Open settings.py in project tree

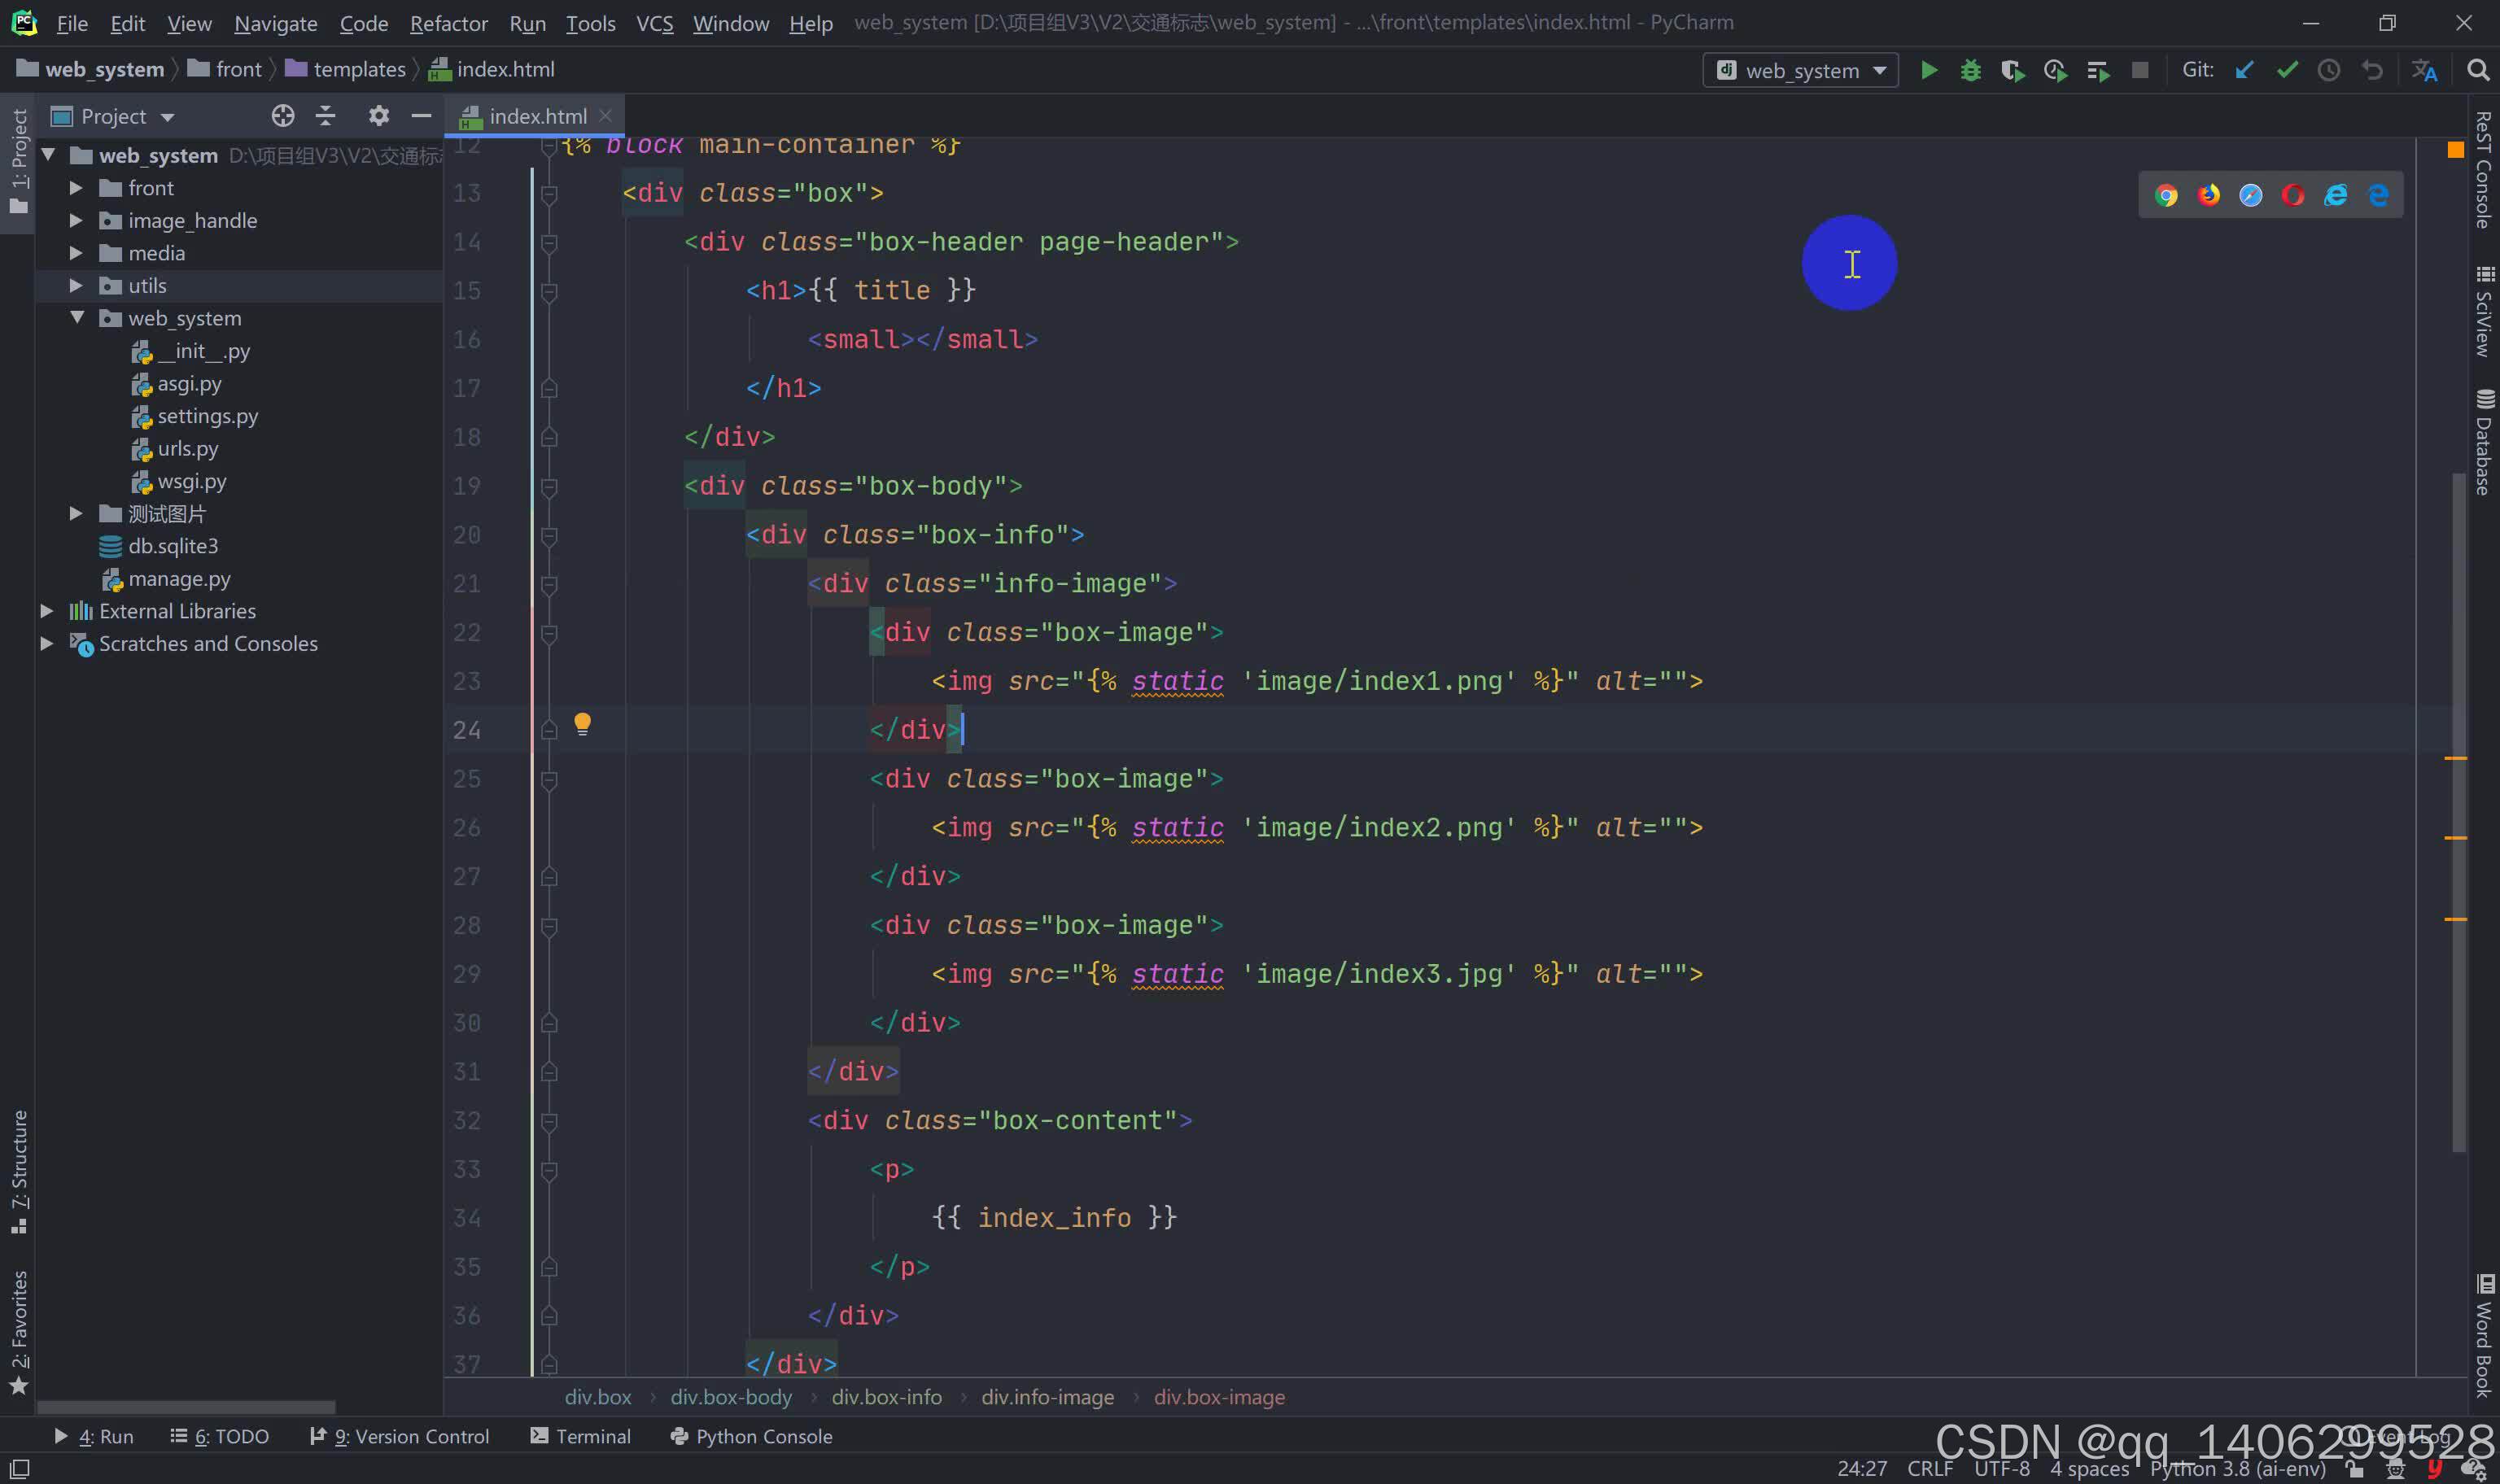[x=207, y=416]
